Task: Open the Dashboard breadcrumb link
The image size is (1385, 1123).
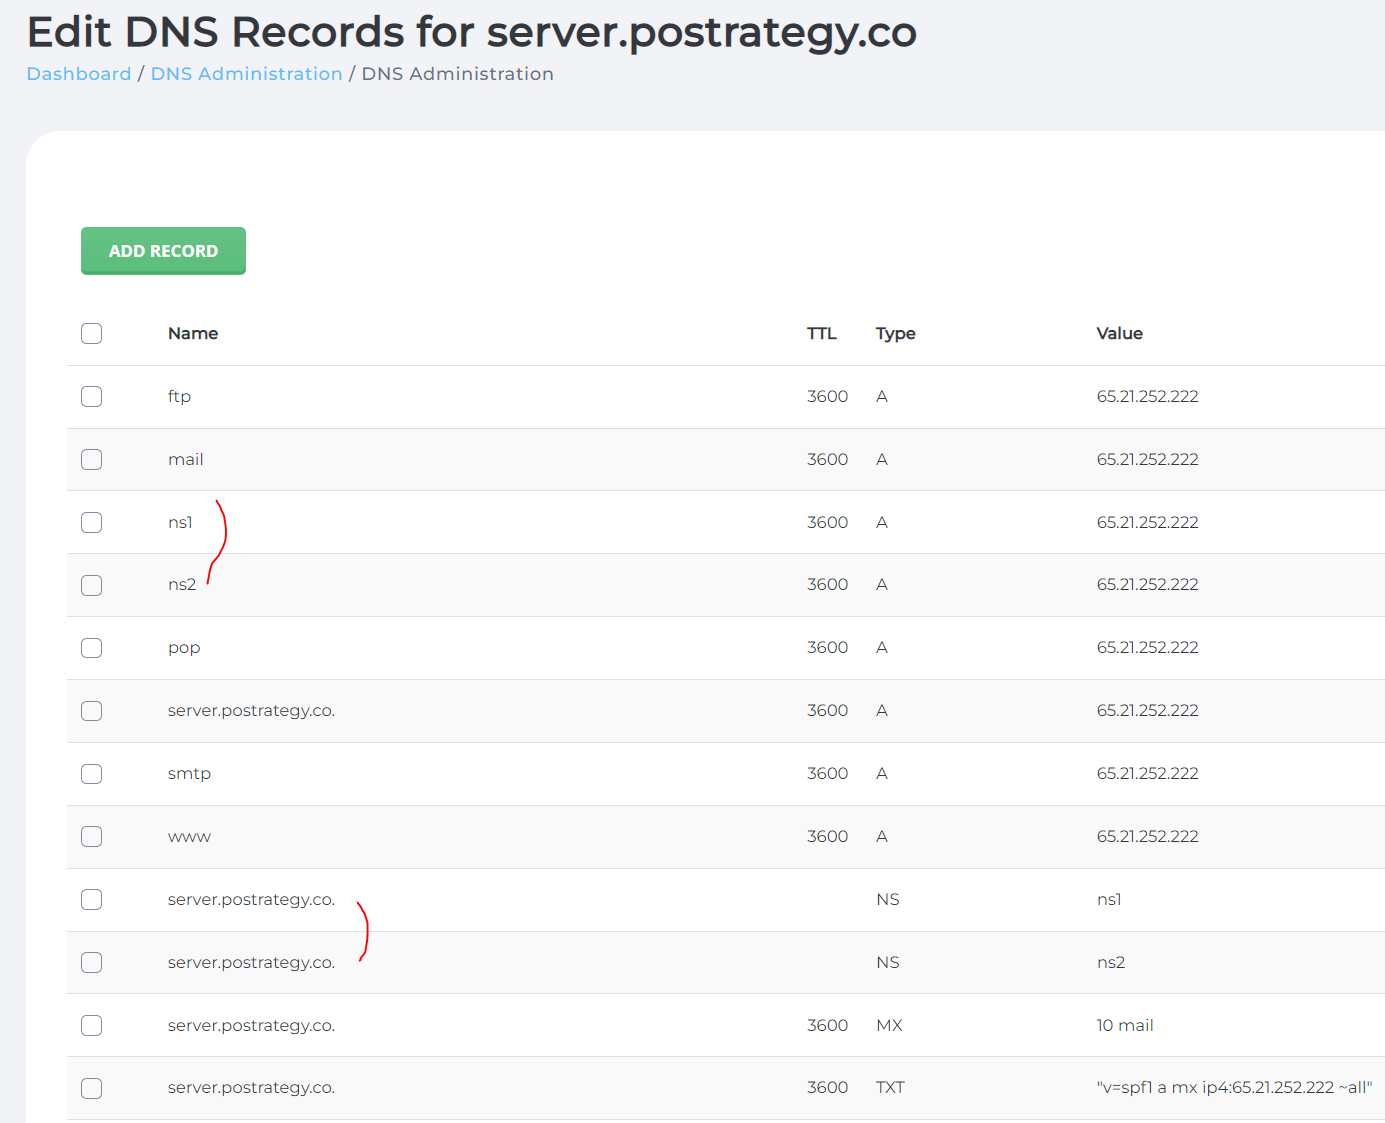Action: pyautogui.click(x=79, y=74)
